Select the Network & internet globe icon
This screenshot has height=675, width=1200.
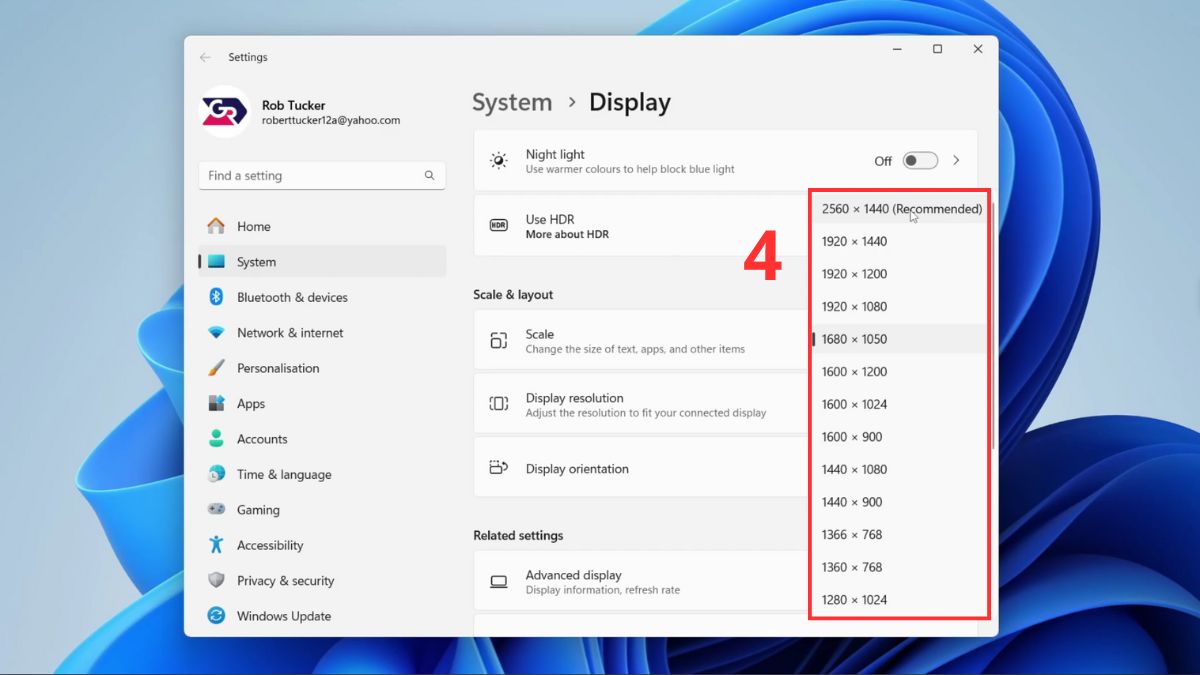tap(215, 332)
